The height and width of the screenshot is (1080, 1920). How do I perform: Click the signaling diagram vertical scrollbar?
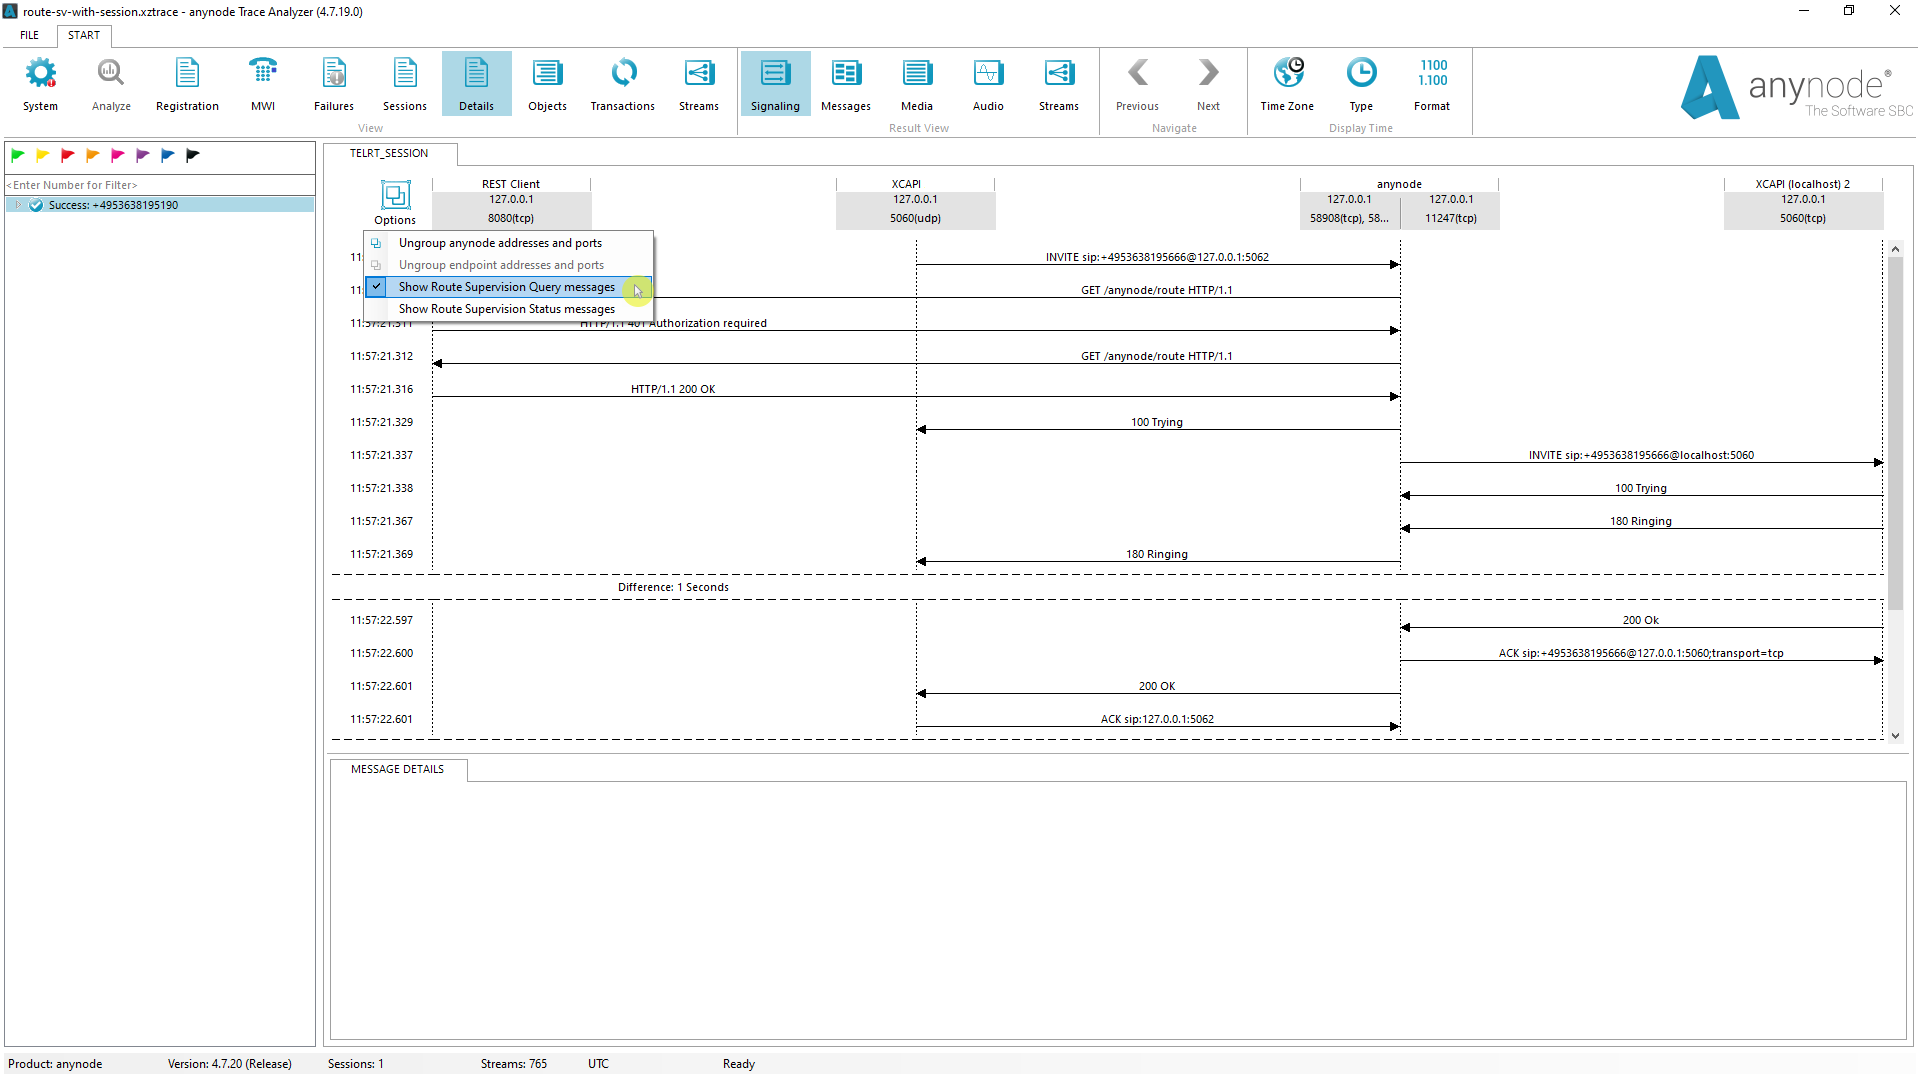1895,432
